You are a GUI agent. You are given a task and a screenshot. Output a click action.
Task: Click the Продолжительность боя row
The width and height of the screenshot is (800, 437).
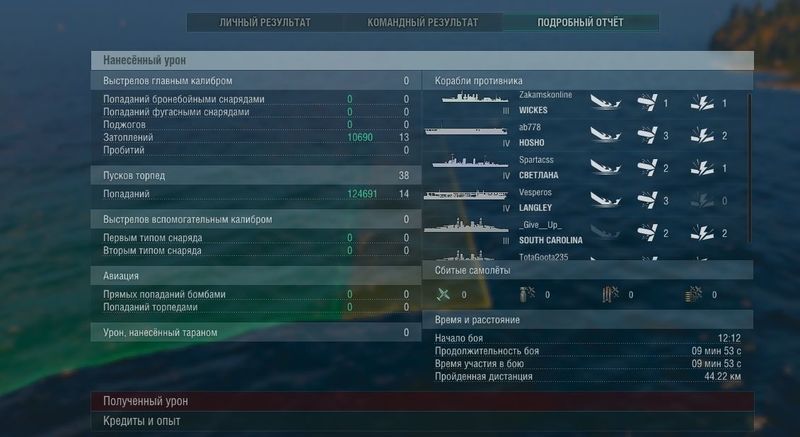pyautogui.click(x=588, y=351)
